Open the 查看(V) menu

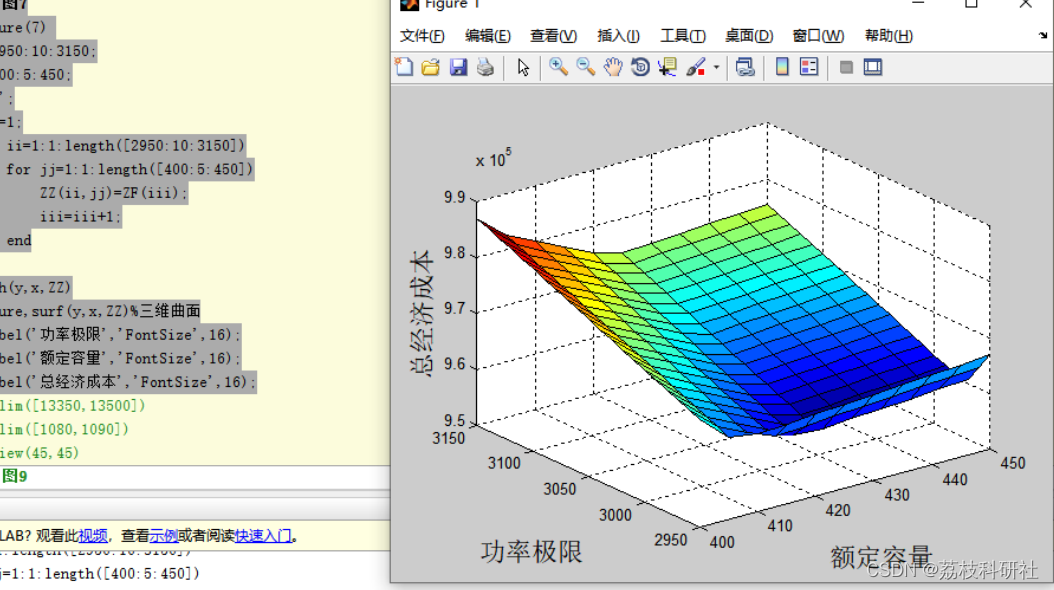tap(553, 36)
